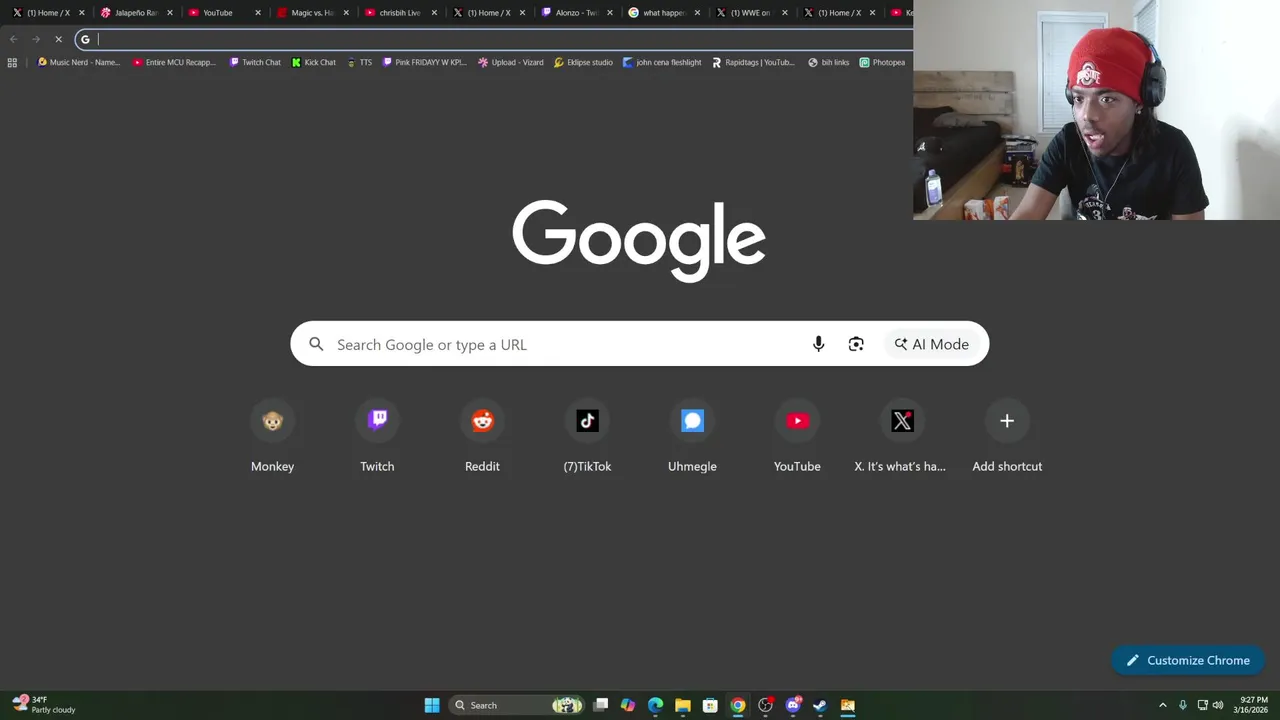Screen dimensions: 1280x720
Task: Open Microsoft Edge from taskbar
Action: coord(655,705)
